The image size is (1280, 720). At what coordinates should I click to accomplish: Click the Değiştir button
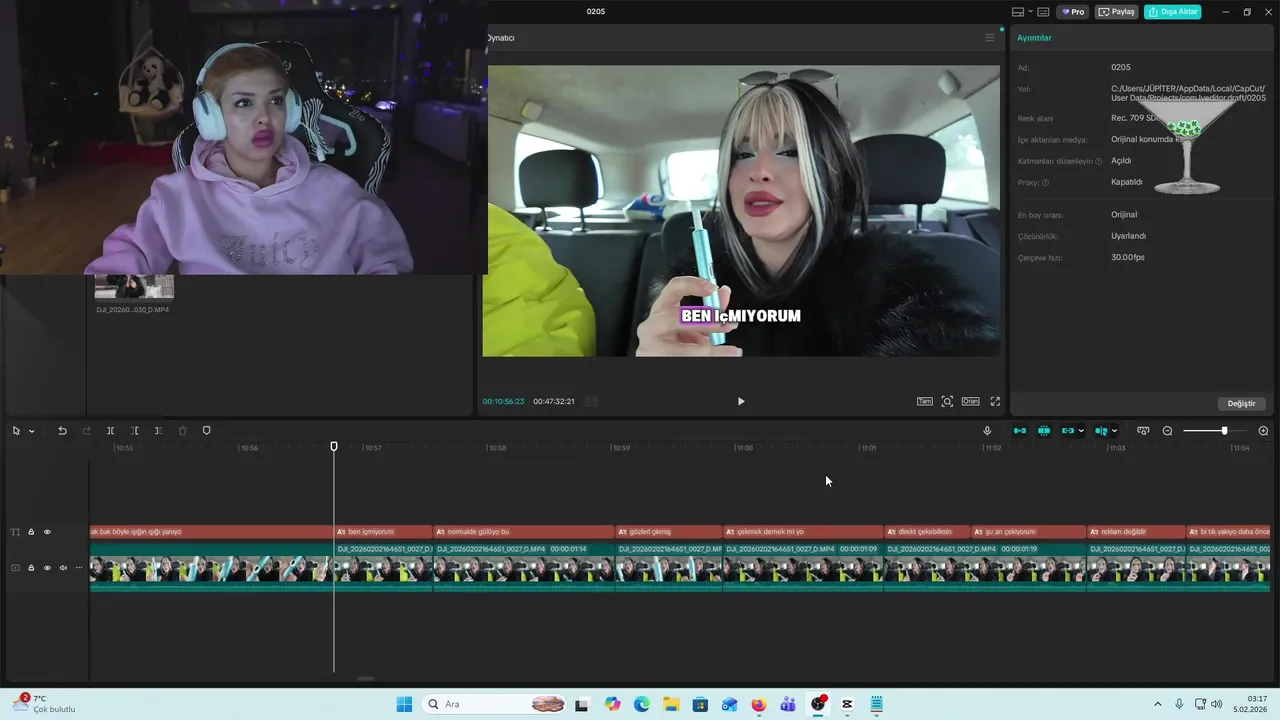click(x=1241, y=403)
